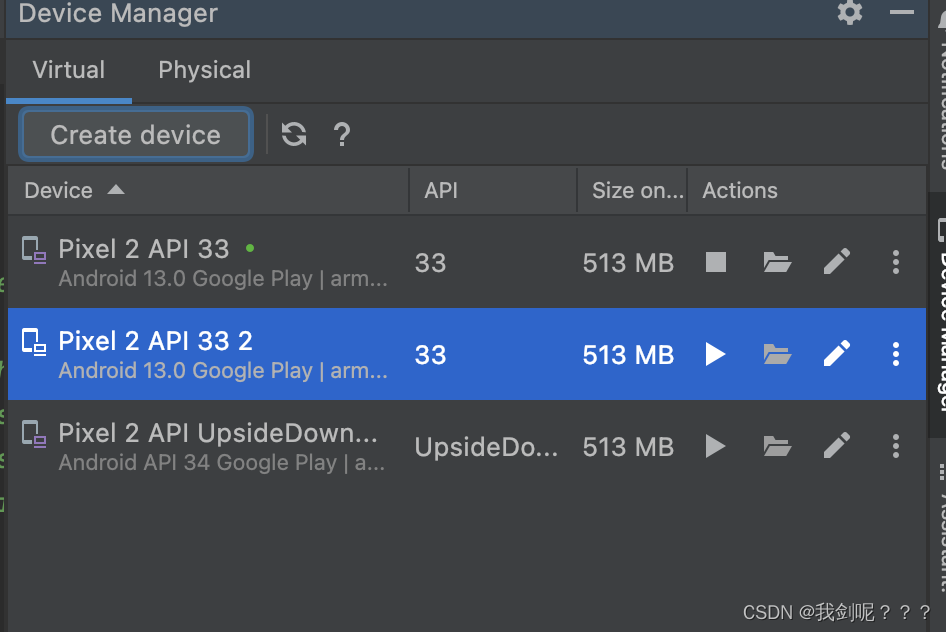Switch to the Physical tab
This screenshot has width=946, height=632.
point(204,70)
